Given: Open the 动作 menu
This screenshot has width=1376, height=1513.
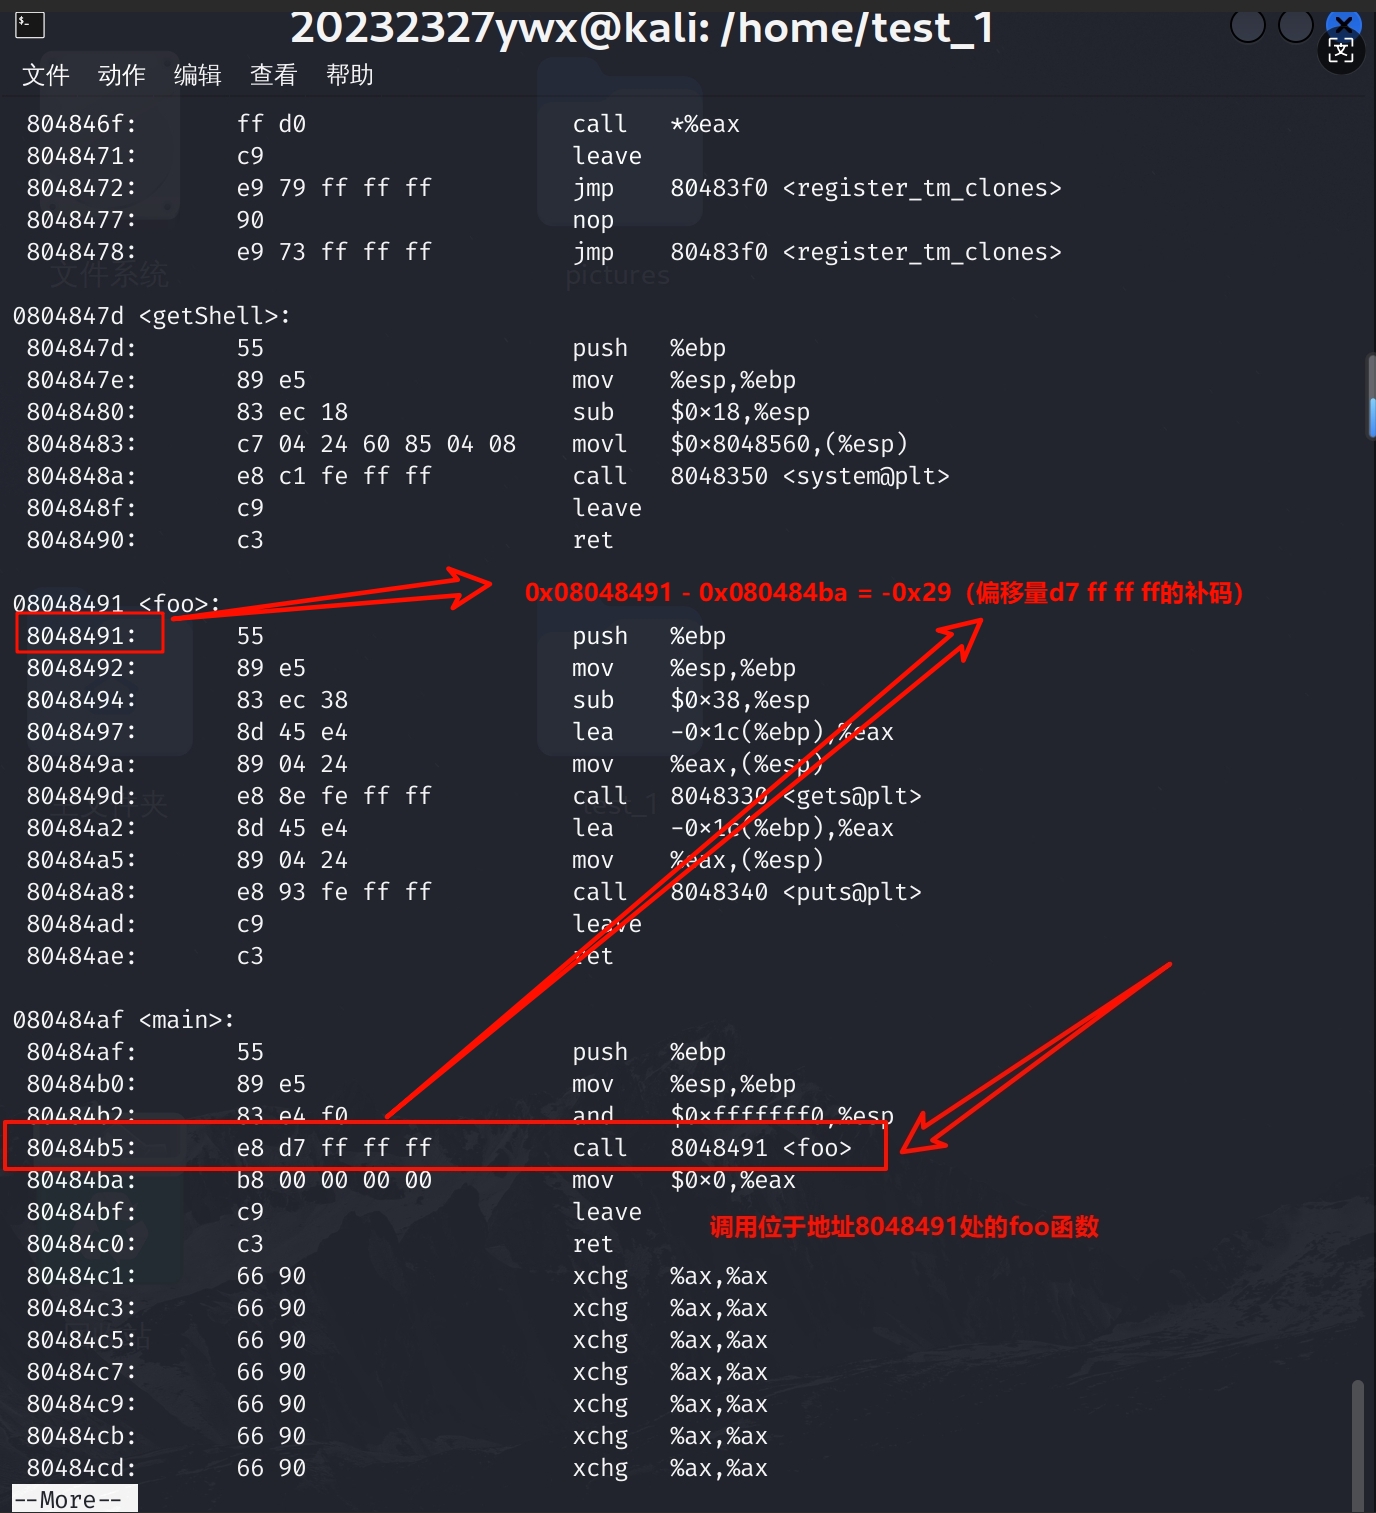Looking at the screenshot, I should [x=122, y=75].
